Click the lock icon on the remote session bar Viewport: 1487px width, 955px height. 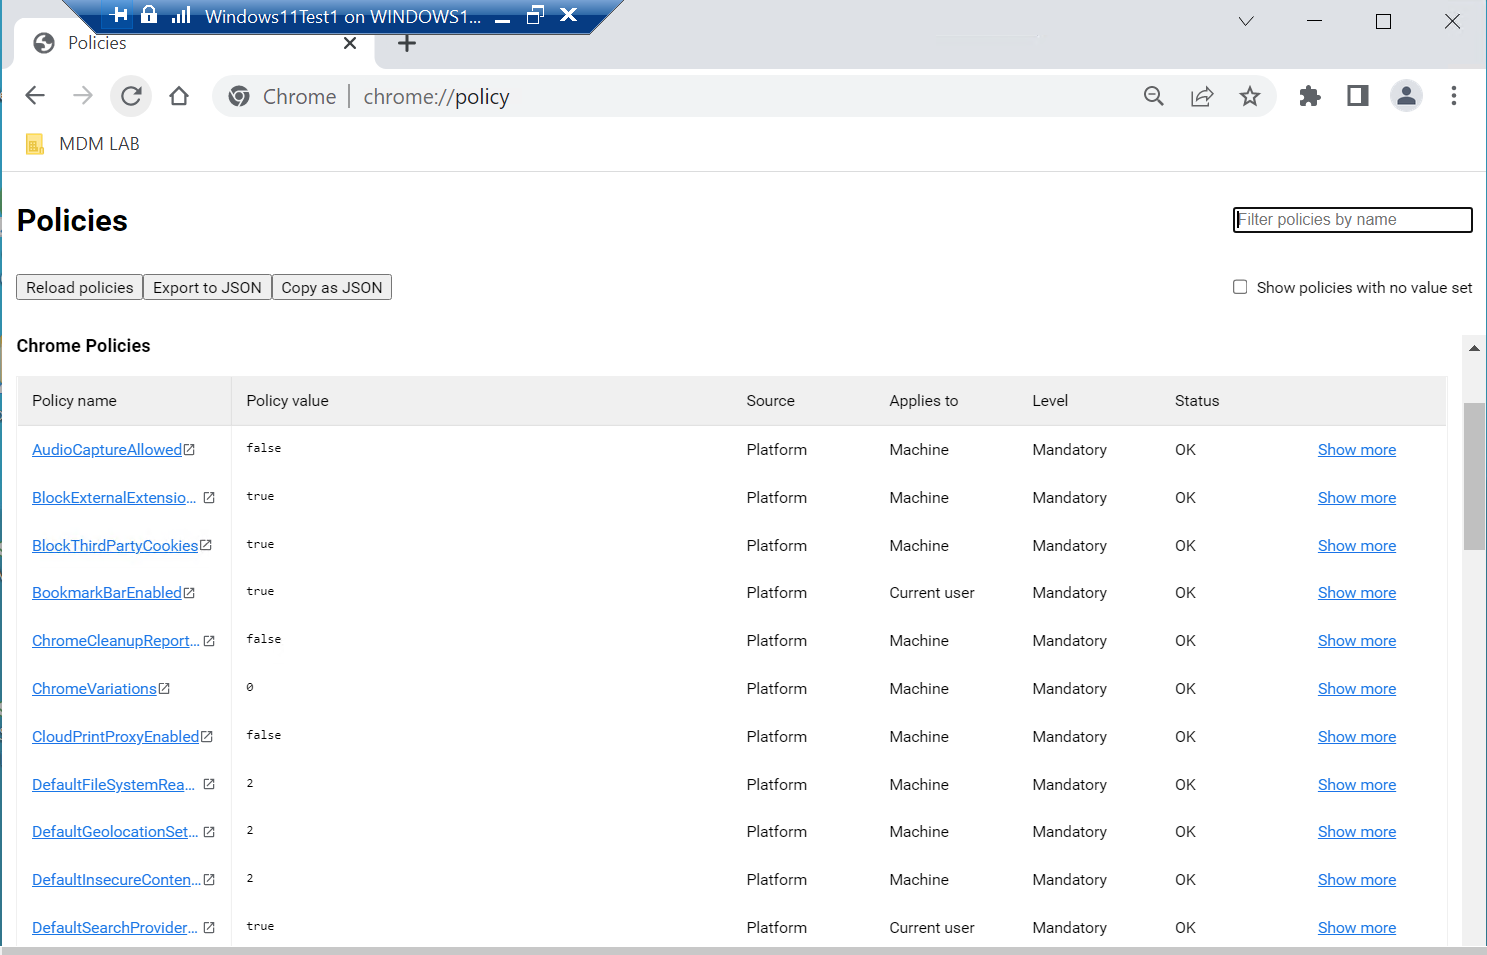coord(149,15)
